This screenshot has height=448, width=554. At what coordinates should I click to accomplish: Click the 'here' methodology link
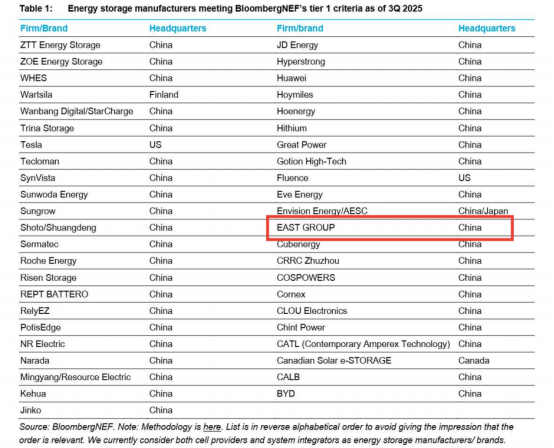(212, 427)
